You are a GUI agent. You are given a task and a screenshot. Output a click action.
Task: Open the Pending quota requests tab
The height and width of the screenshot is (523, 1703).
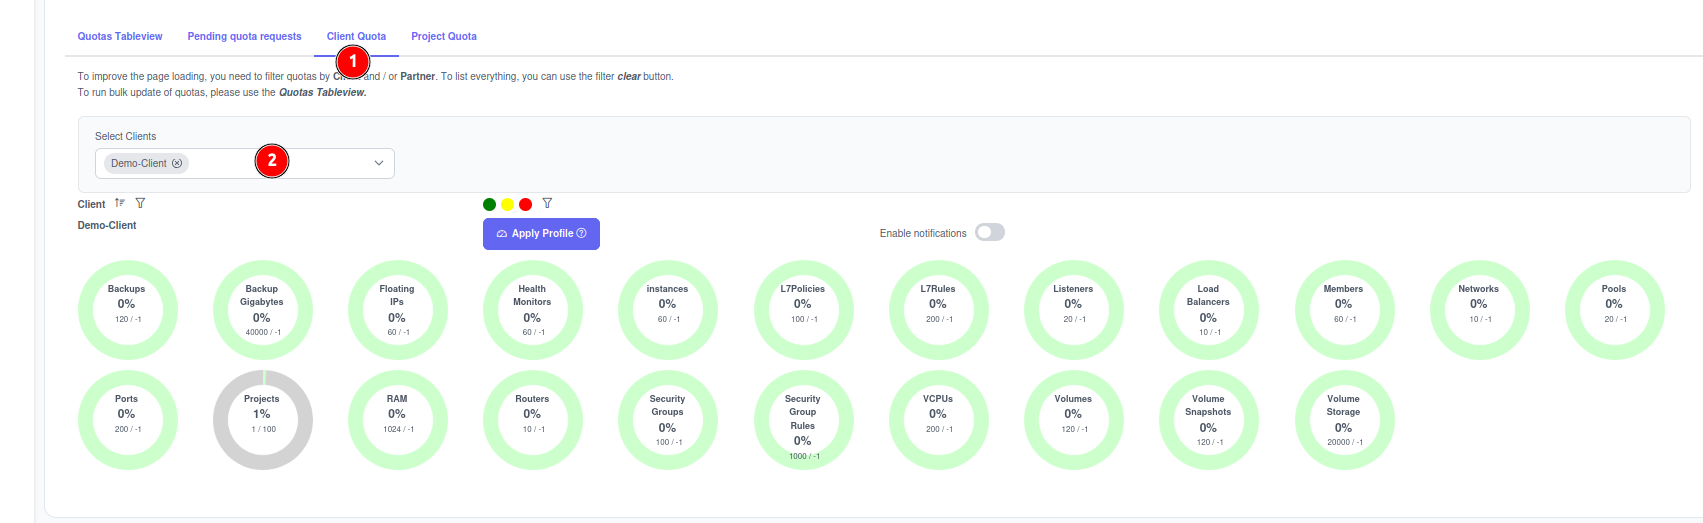click(x=244, y=36)
